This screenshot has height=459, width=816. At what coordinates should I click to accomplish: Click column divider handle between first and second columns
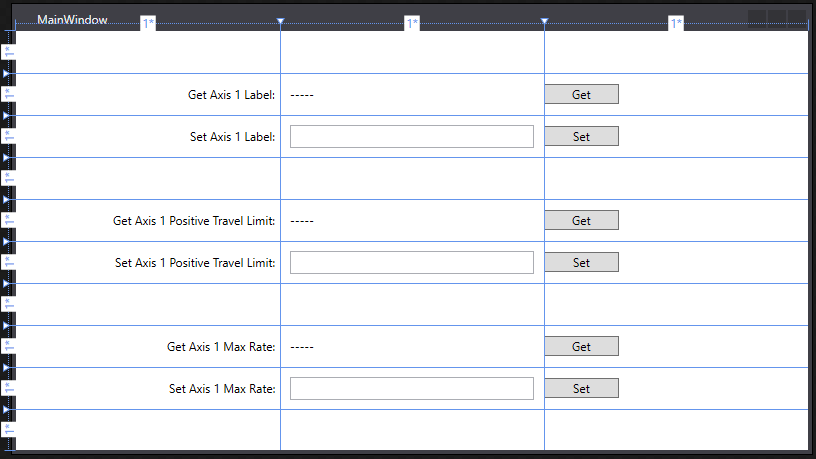pos(280,21)
